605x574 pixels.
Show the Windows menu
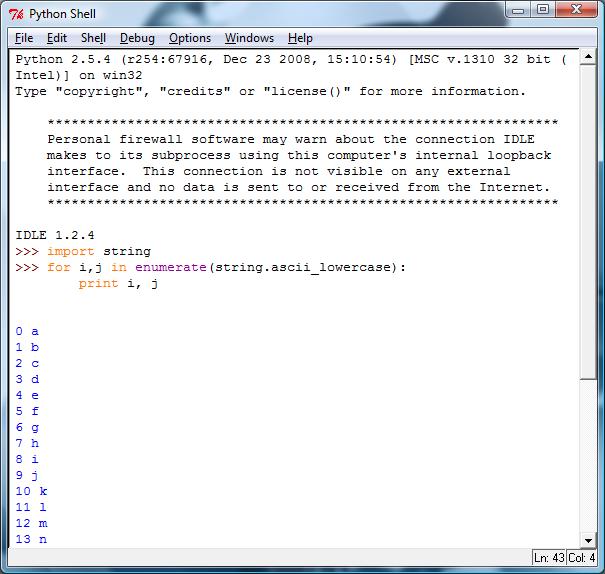(x=249, y=38)
